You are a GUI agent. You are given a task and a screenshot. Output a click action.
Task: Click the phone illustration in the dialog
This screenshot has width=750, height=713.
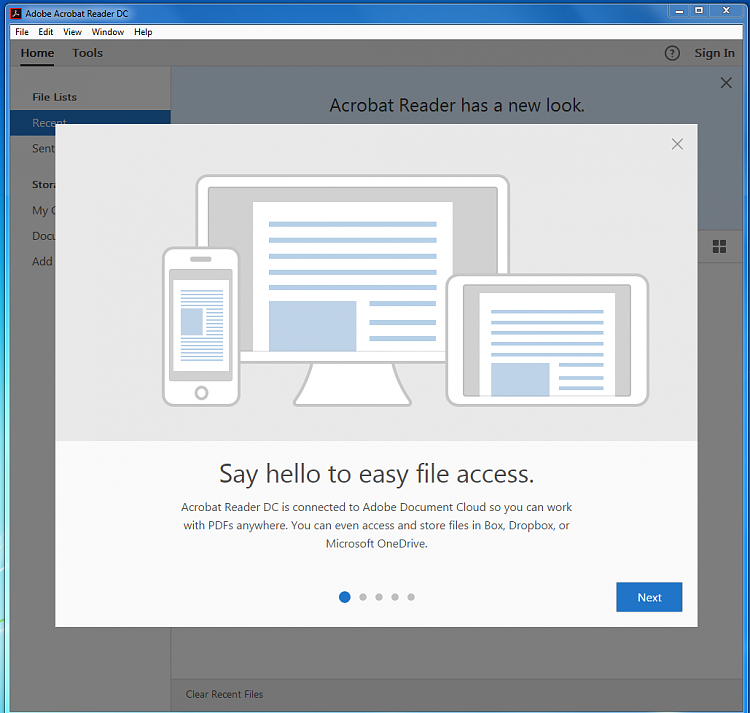201,327
